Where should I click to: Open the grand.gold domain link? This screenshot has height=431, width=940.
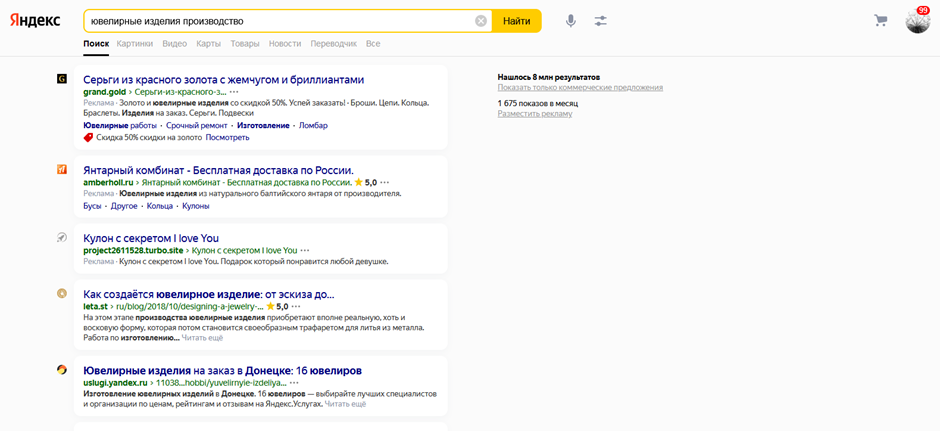tap(106, 92)
